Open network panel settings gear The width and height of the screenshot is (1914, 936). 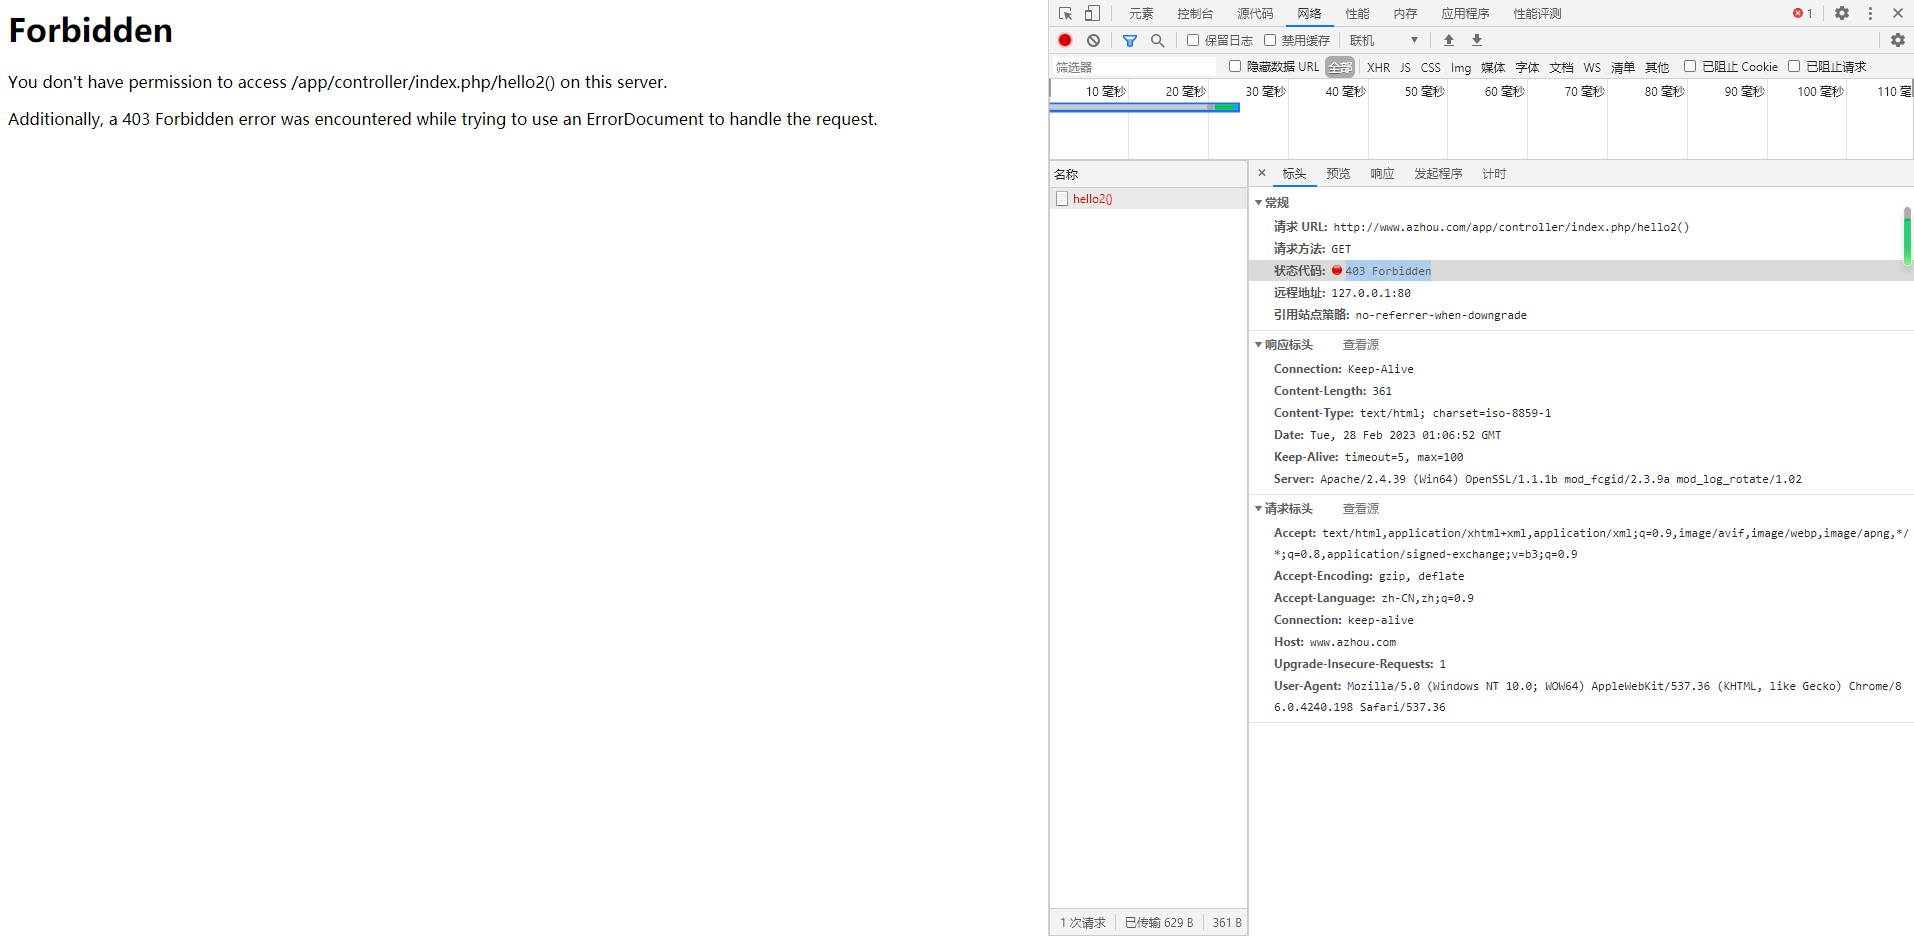click(x=1898, y=40)
